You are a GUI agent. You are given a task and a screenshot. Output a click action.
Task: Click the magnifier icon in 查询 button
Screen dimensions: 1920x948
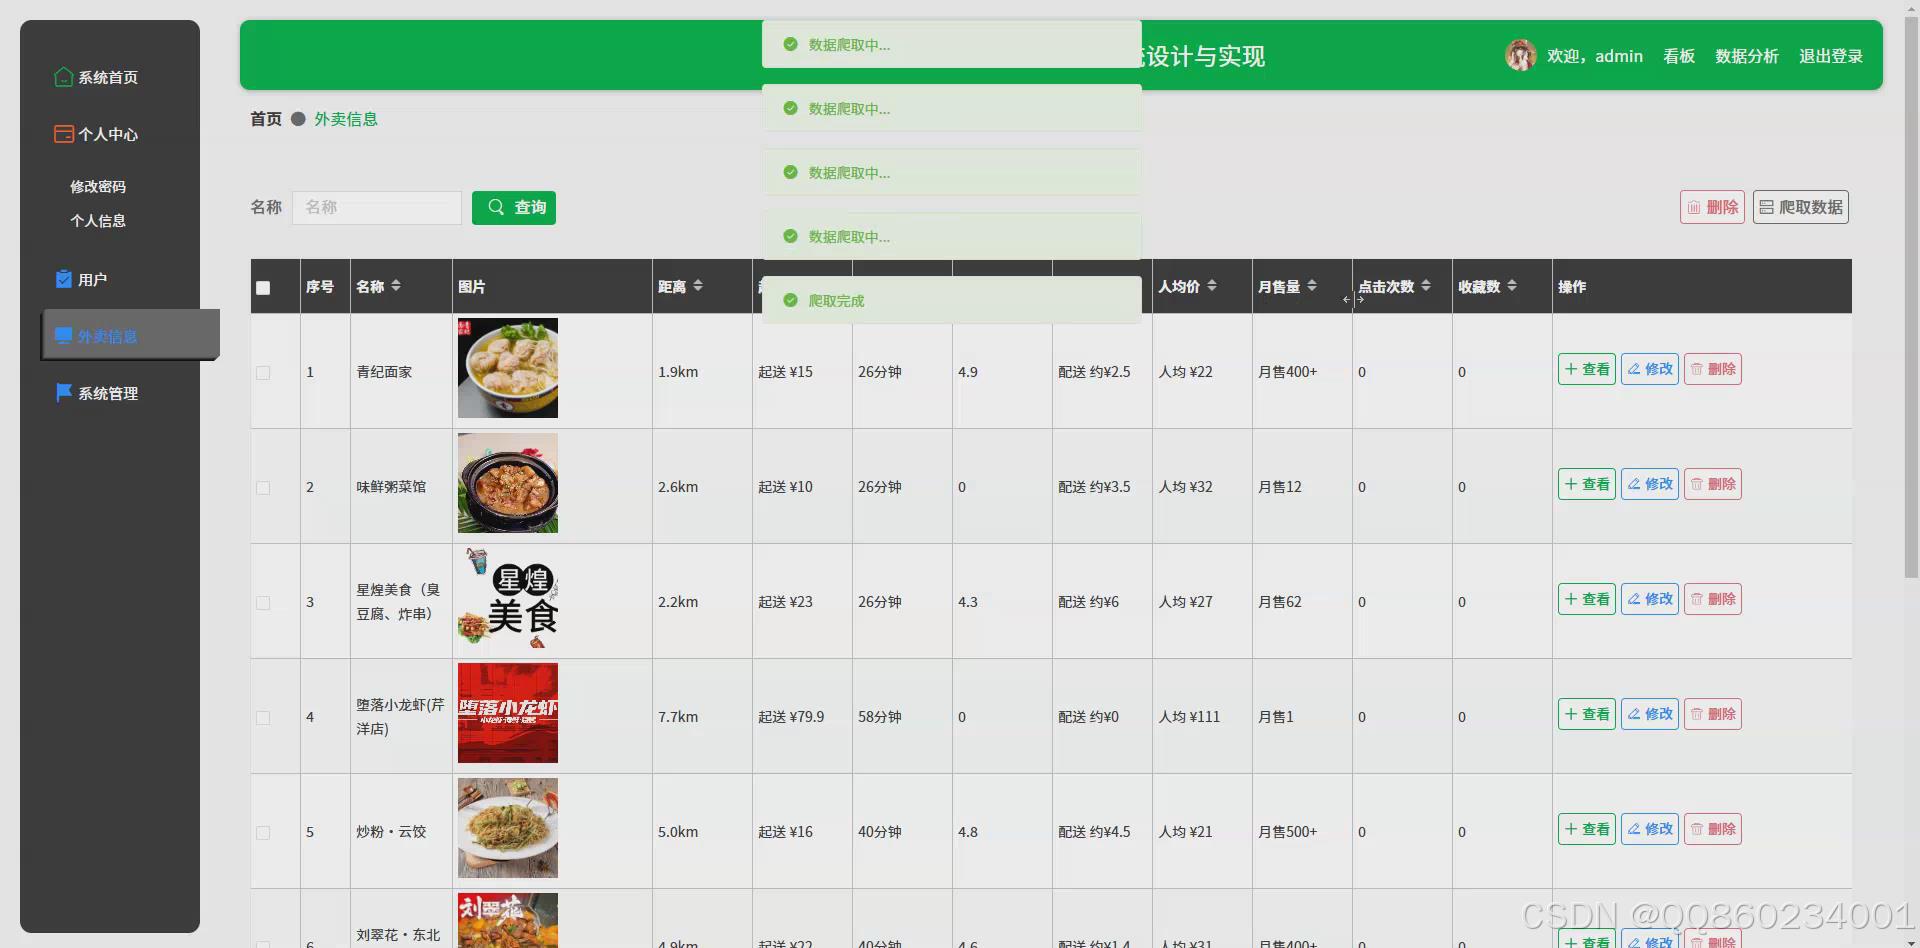pos(496,207)
